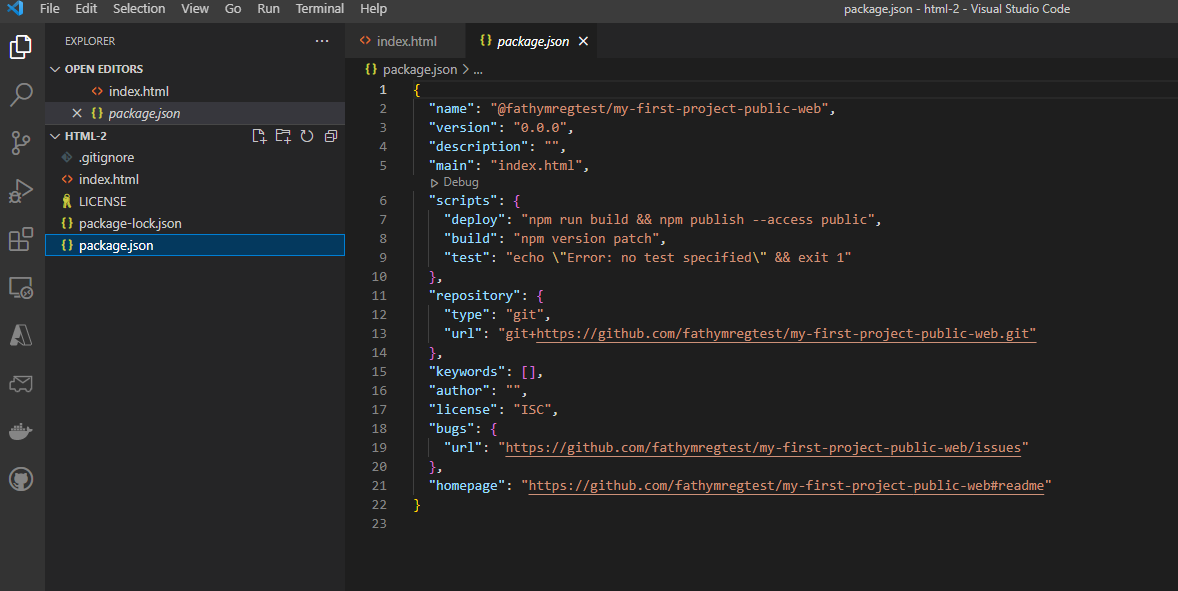Open the Run and Debug view
The width and height of the screenshot is (1178, 591).
click(x=21, y=191)
